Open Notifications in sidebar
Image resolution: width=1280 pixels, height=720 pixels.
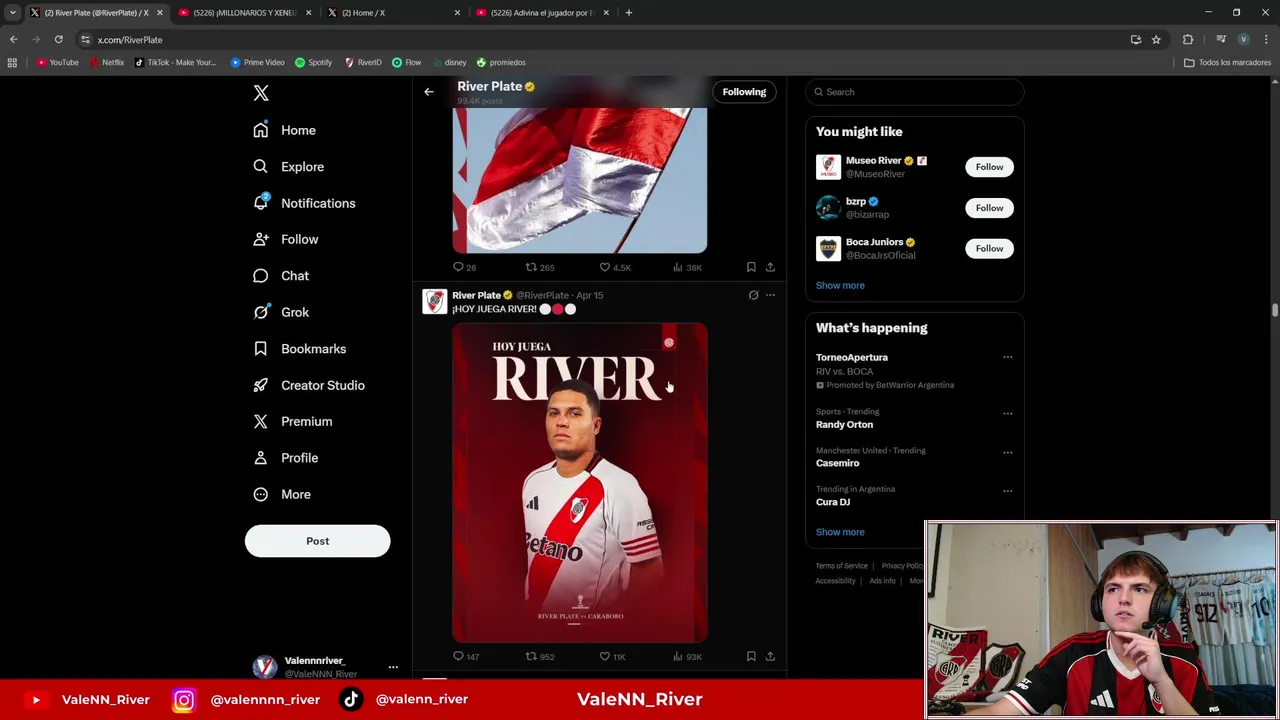[x=305, y=203]
